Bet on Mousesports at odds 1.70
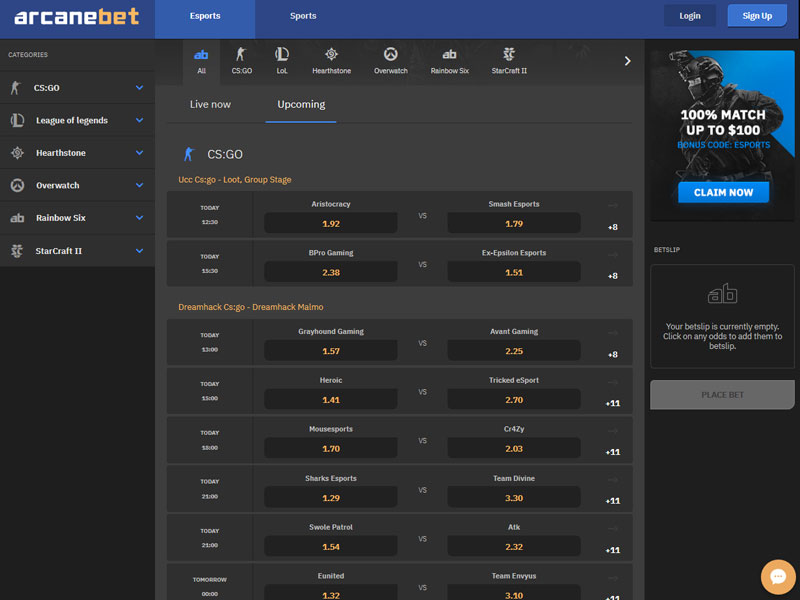800x600 pixels. pos(331,448)
